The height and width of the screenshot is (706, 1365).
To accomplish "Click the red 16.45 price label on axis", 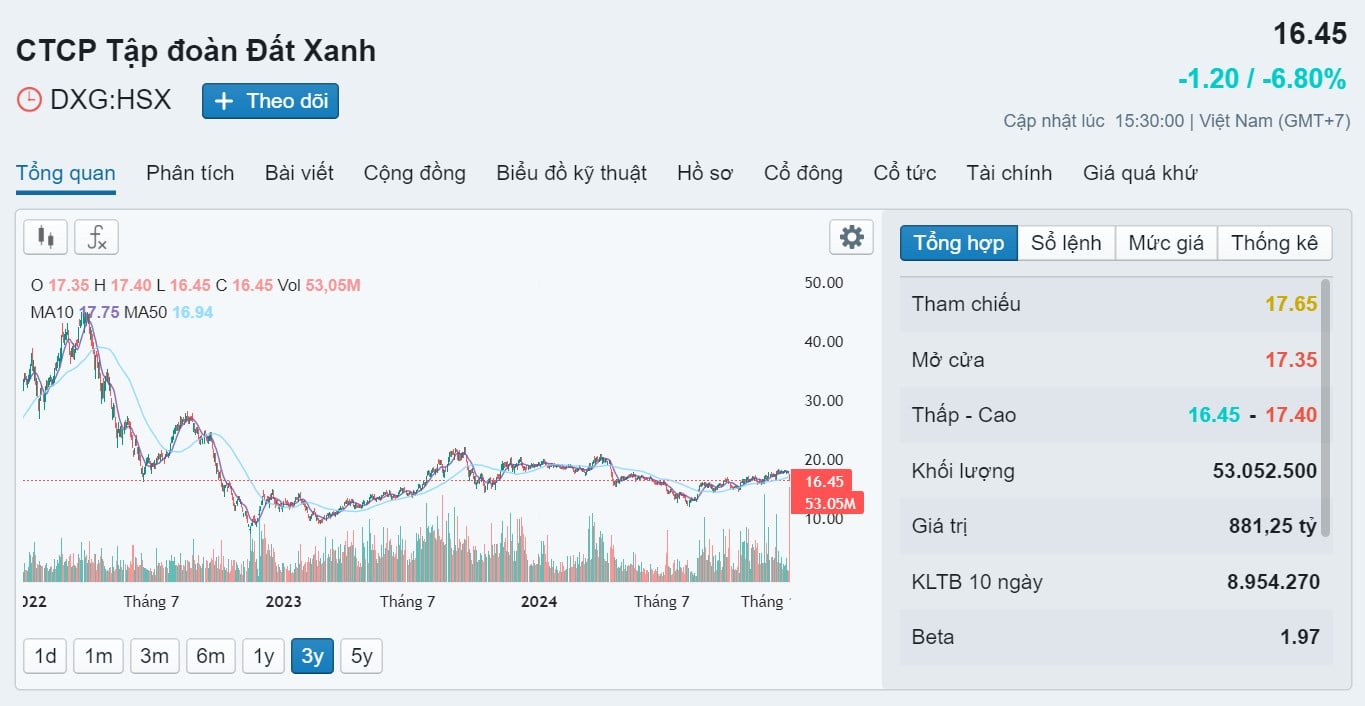I will [x=820, y=482].
